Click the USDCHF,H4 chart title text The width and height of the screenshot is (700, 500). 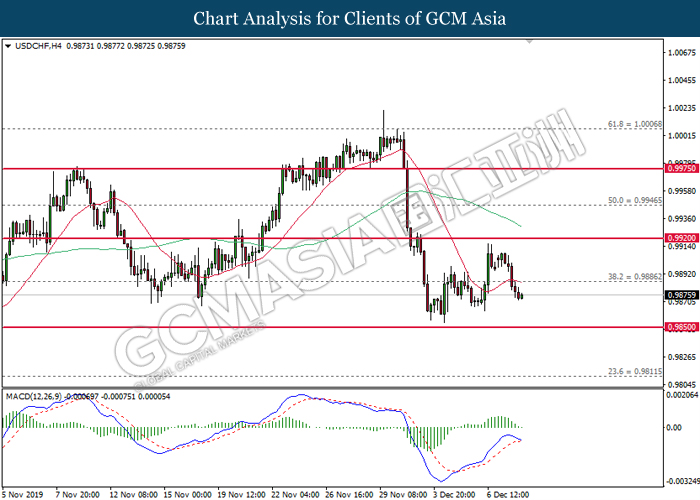(x=38, y=46)
